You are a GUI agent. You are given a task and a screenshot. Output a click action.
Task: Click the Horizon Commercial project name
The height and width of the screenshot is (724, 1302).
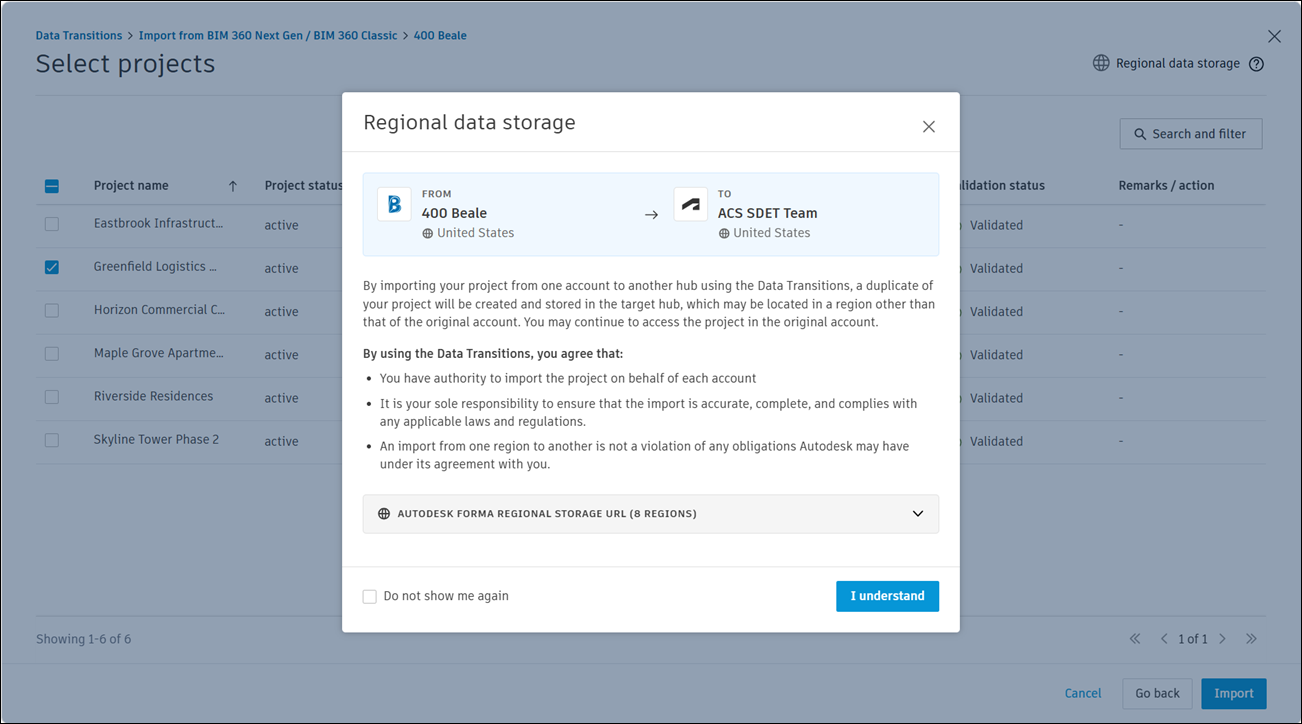coord(159,310)
